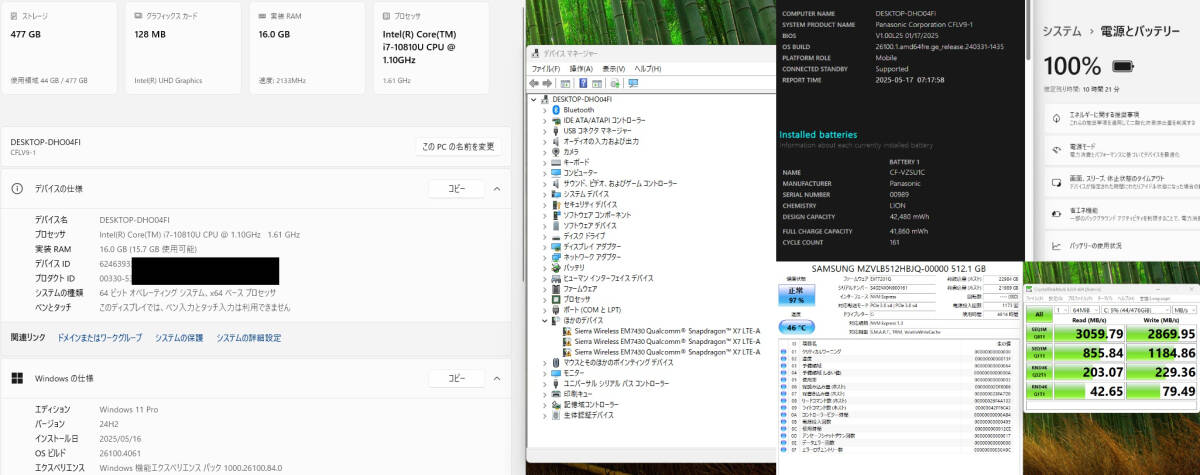Collapse ほかのデバイス node arrow

click(x=545, y=320)
